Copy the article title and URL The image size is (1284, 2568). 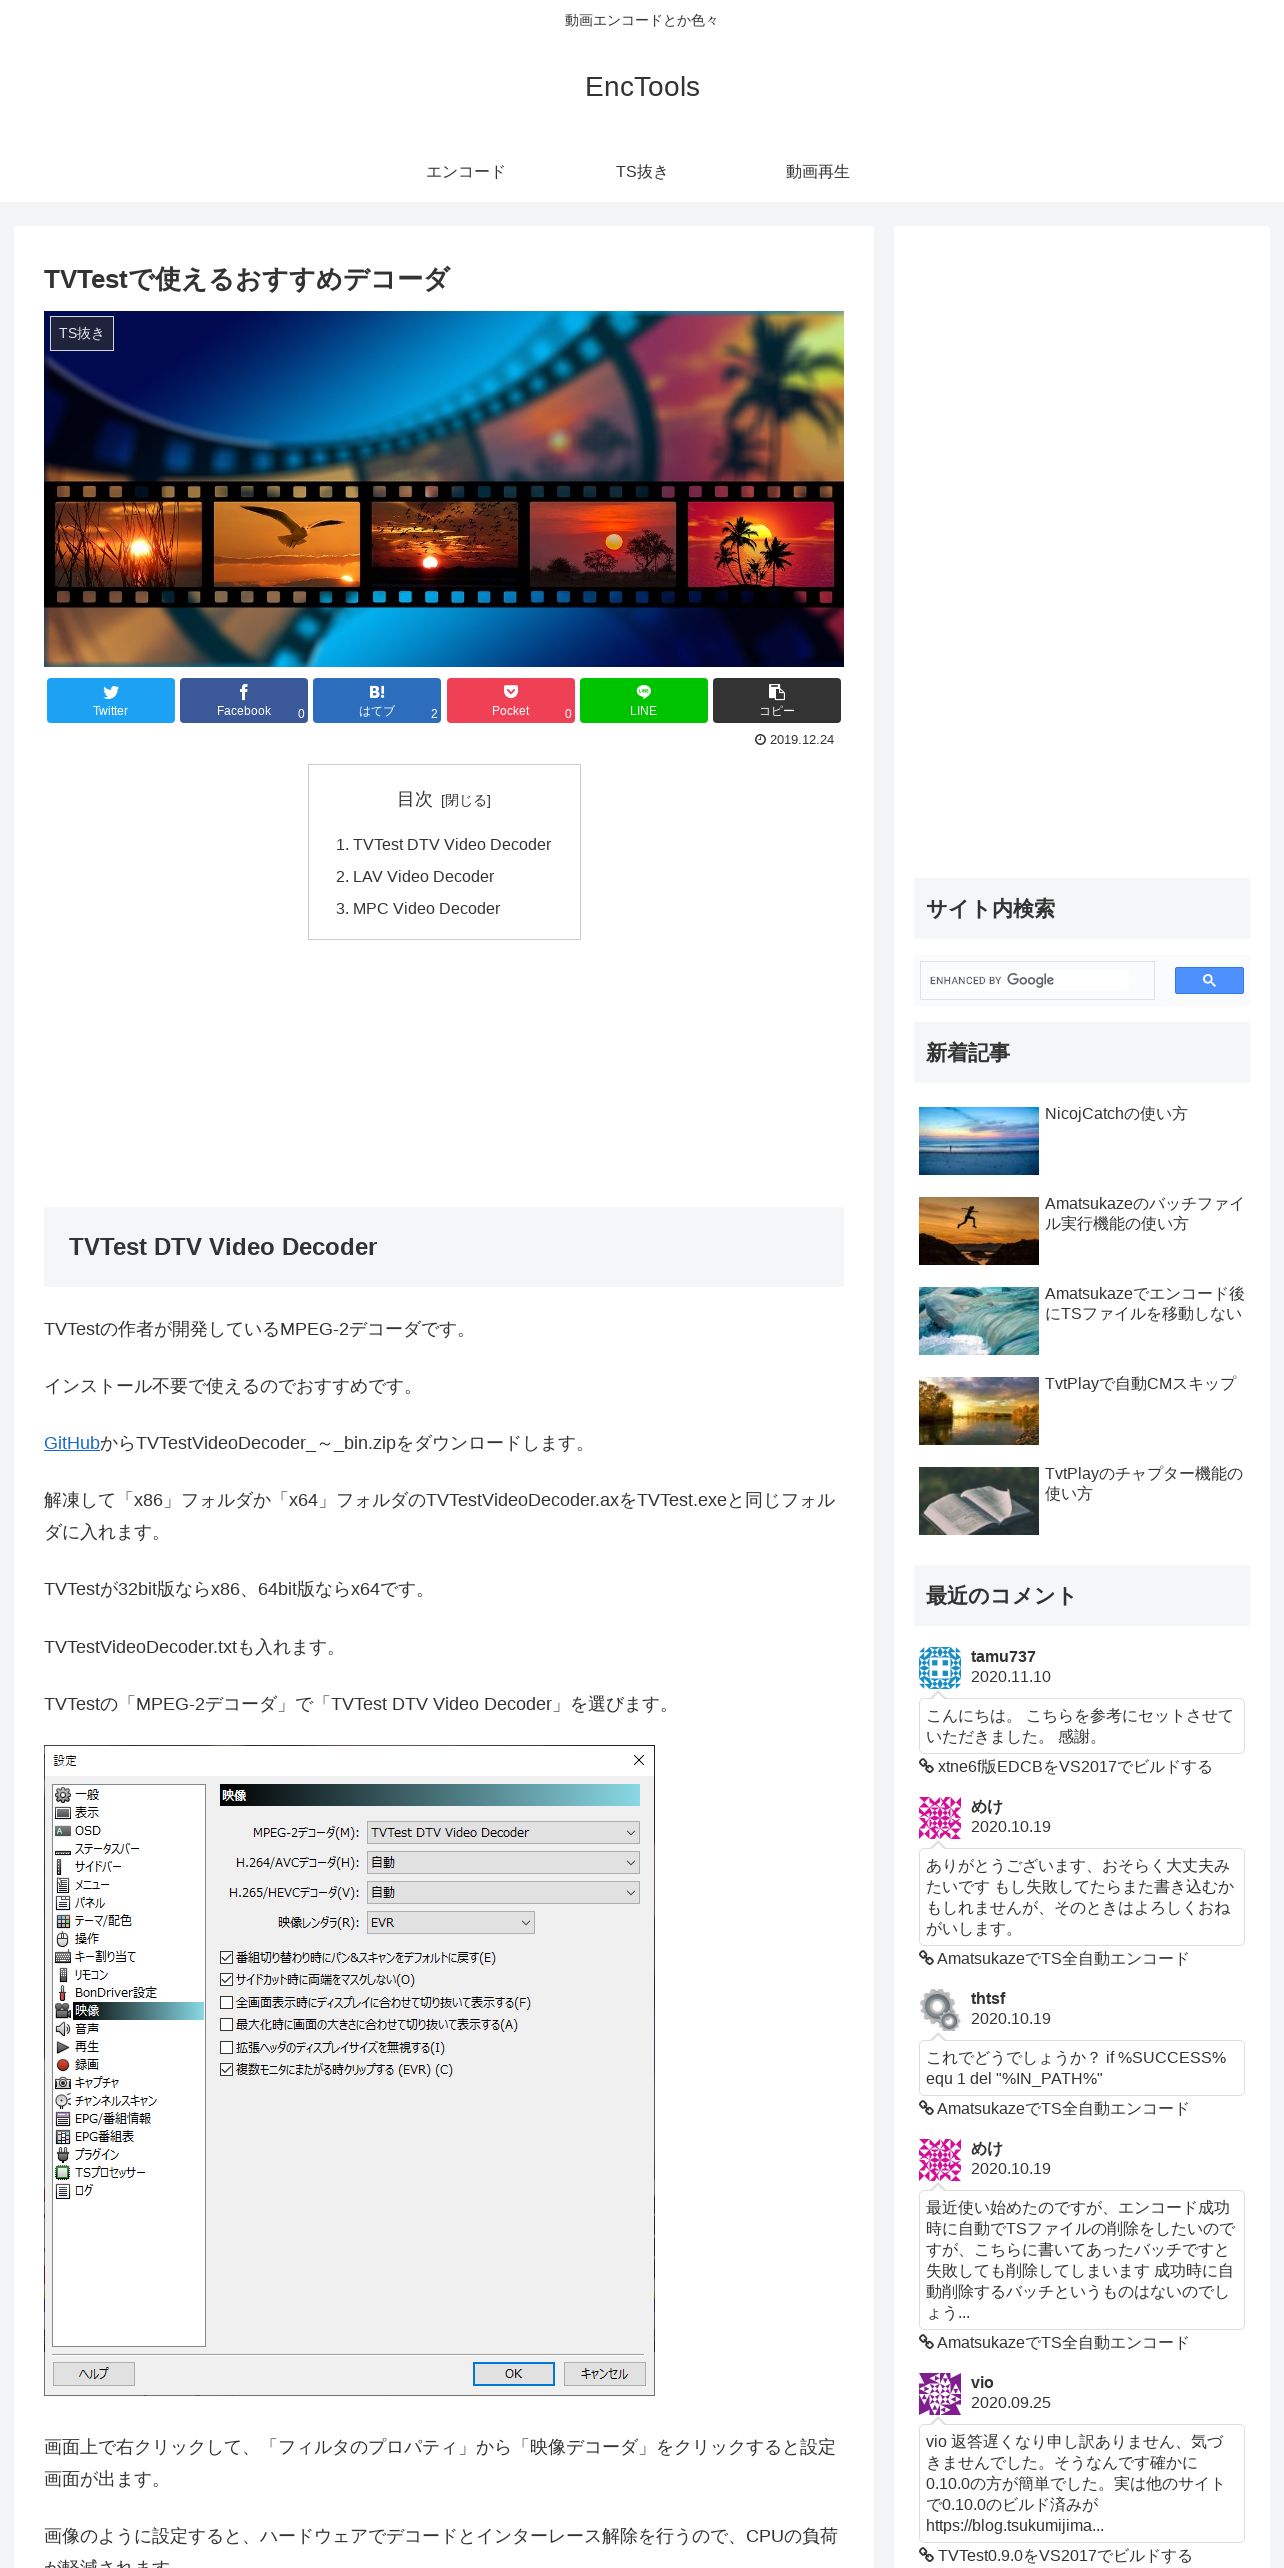pos(777,700)
